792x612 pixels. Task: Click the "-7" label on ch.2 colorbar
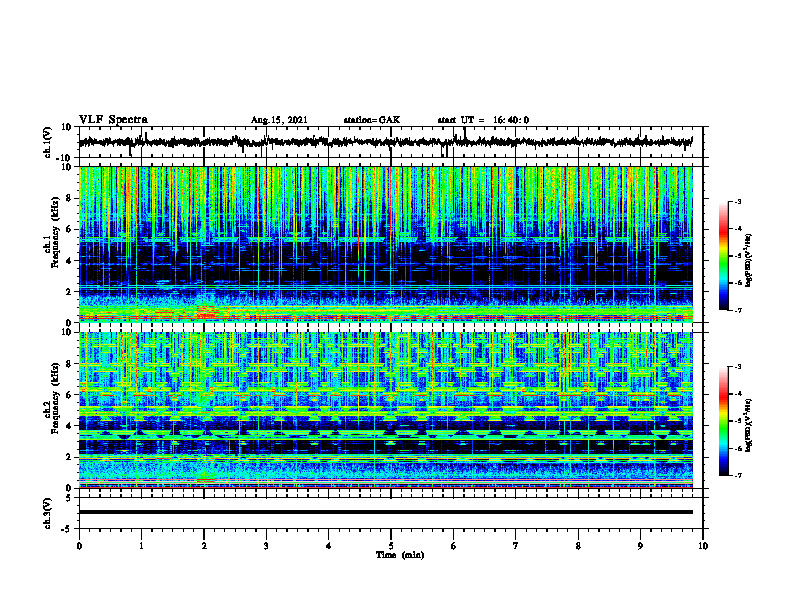(738, 476)
